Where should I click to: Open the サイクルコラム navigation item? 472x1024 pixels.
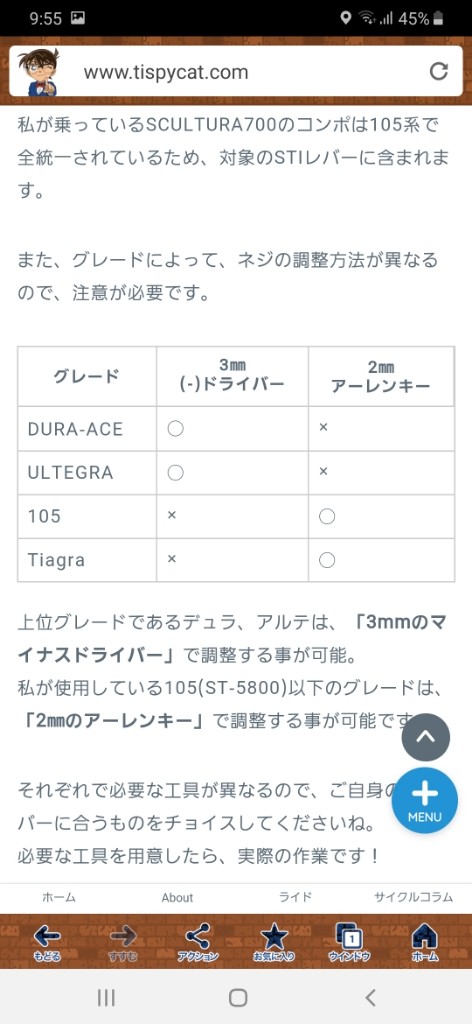413,897
